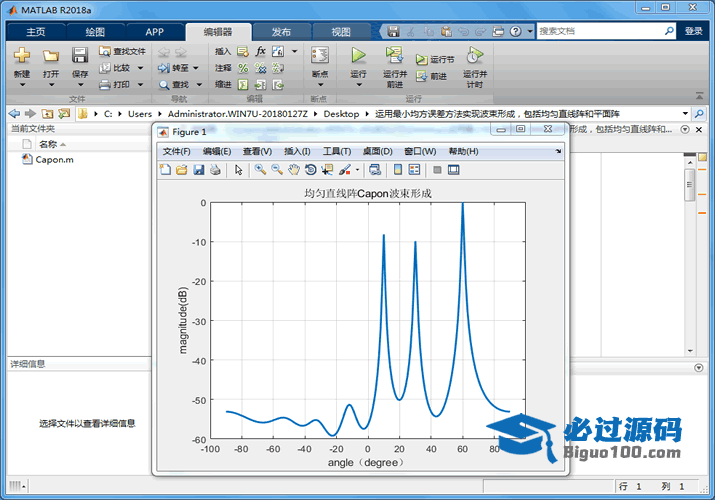The image size is (715, 500).
Task: Click the Save (保存) icon in ribbon
Action: (x=80, y=56)
